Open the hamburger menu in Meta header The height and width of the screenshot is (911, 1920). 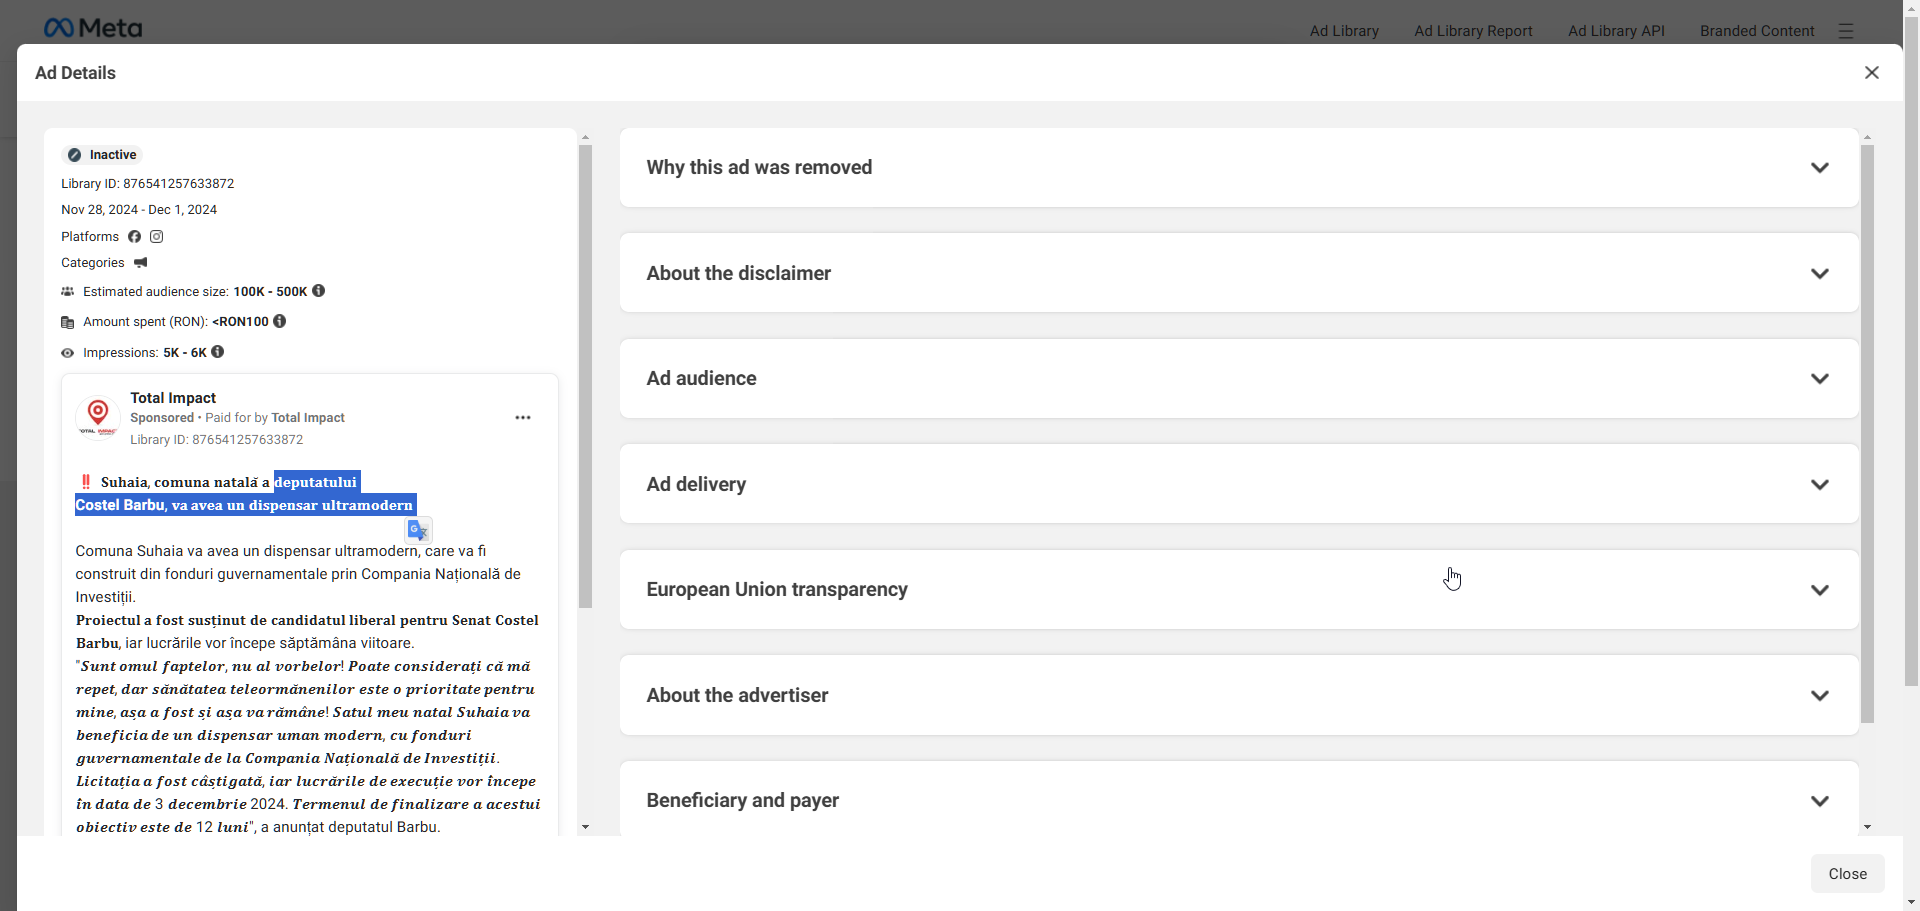click(1846, 31)
